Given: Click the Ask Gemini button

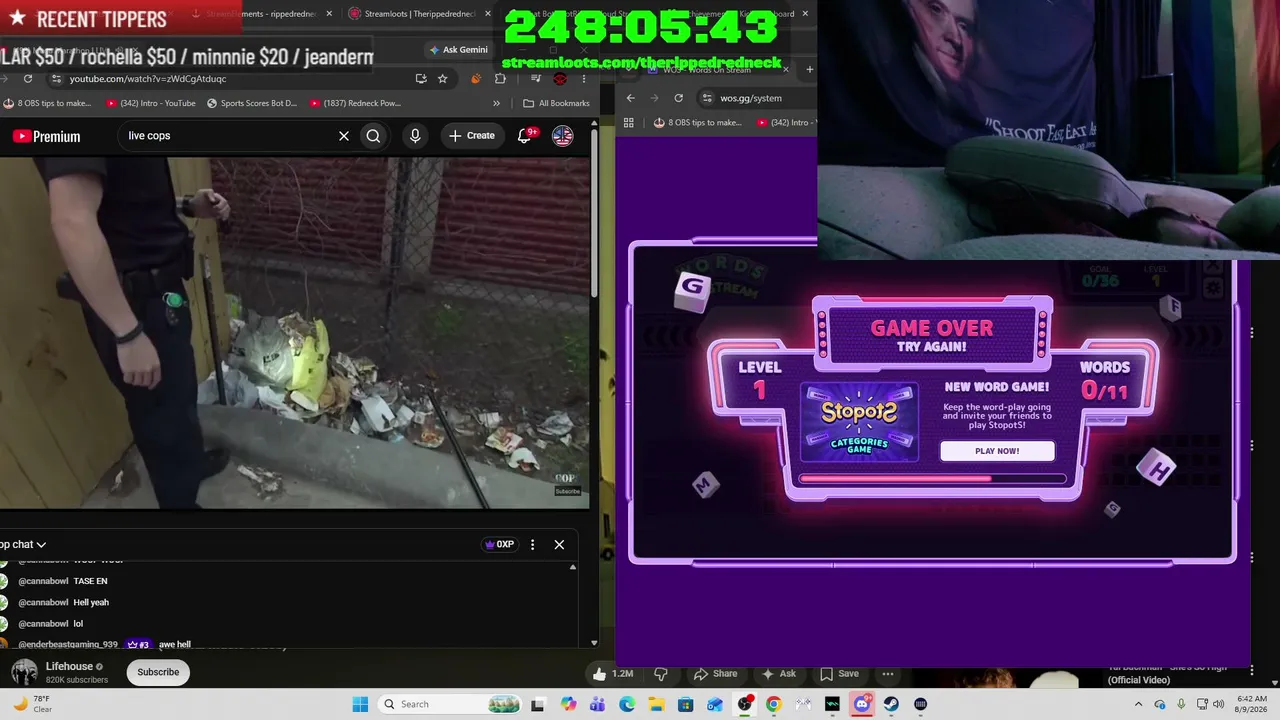Looking at the screenshot, I should point(458,50).
